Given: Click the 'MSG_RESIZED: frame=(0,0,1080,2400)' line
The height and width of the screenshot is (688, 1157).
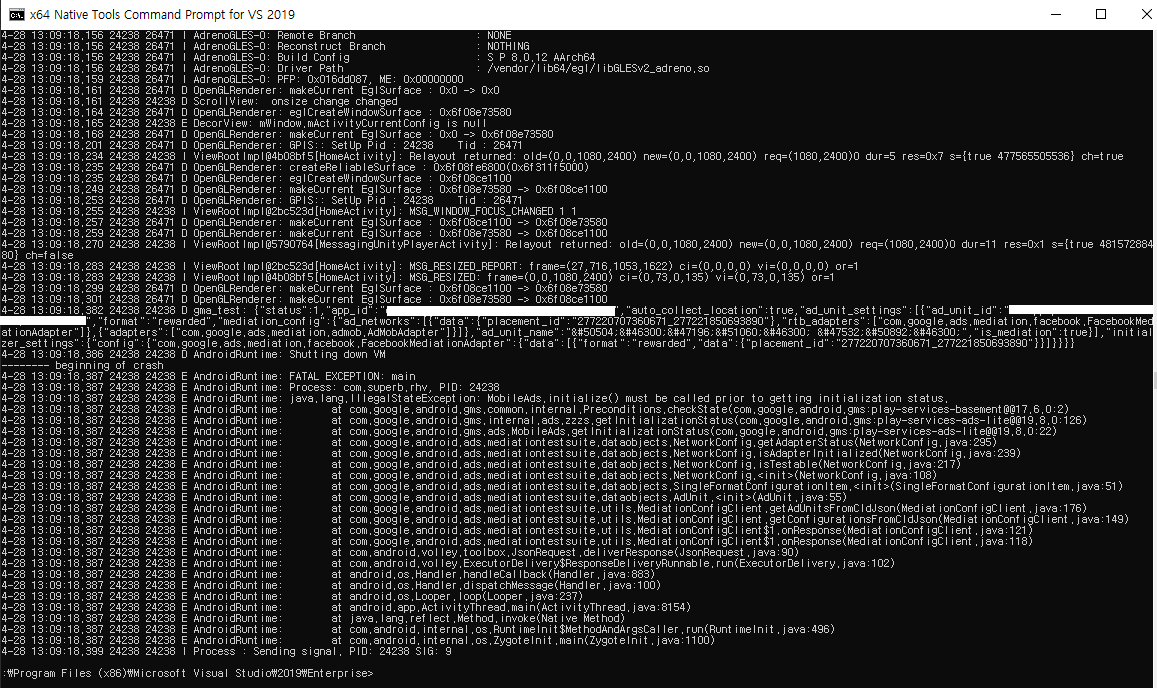Looking at the screenshot, I should pyautogui.click(x=418, y=278).
